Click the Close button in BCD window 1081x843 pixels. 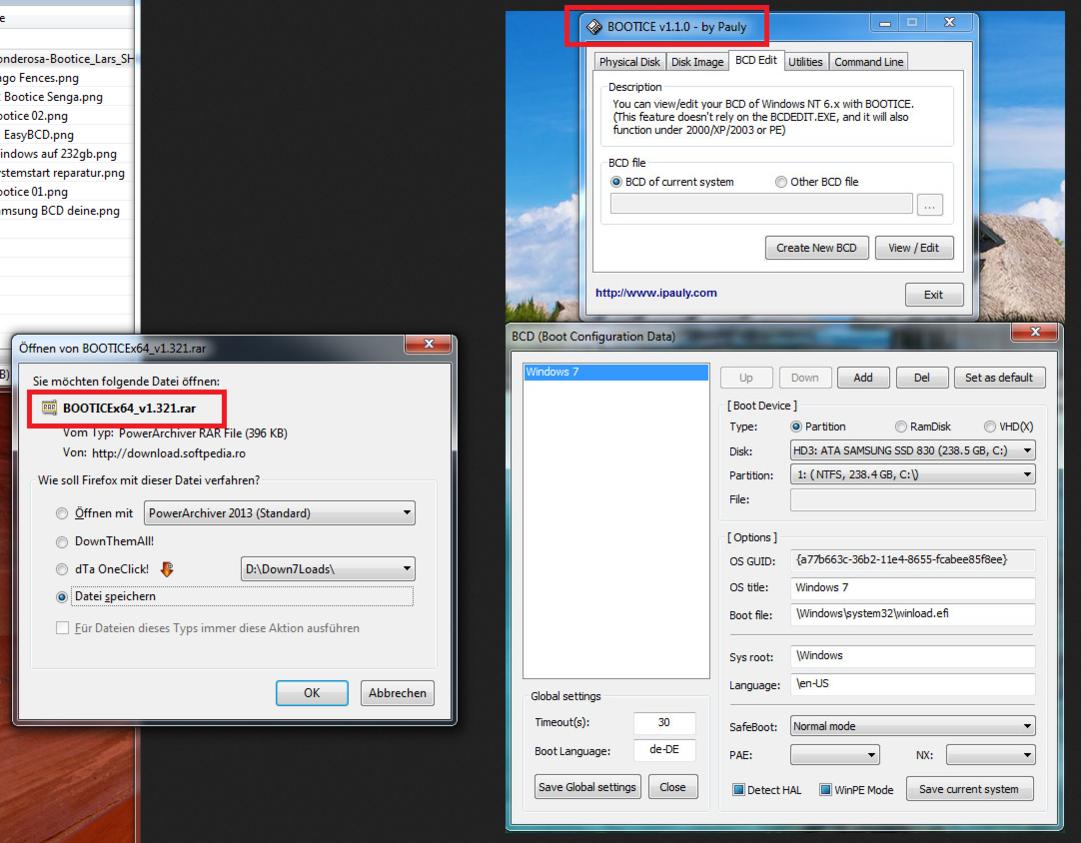coord(672,786)
